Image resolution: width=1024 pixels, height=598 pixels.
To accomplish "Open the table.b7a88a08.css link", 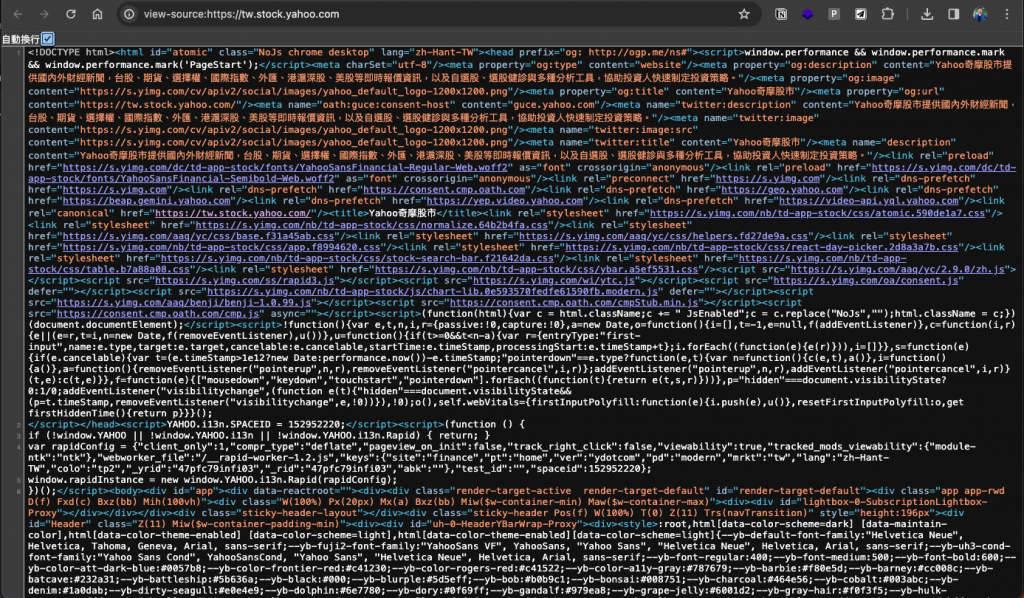I will (x=109, y=269).
